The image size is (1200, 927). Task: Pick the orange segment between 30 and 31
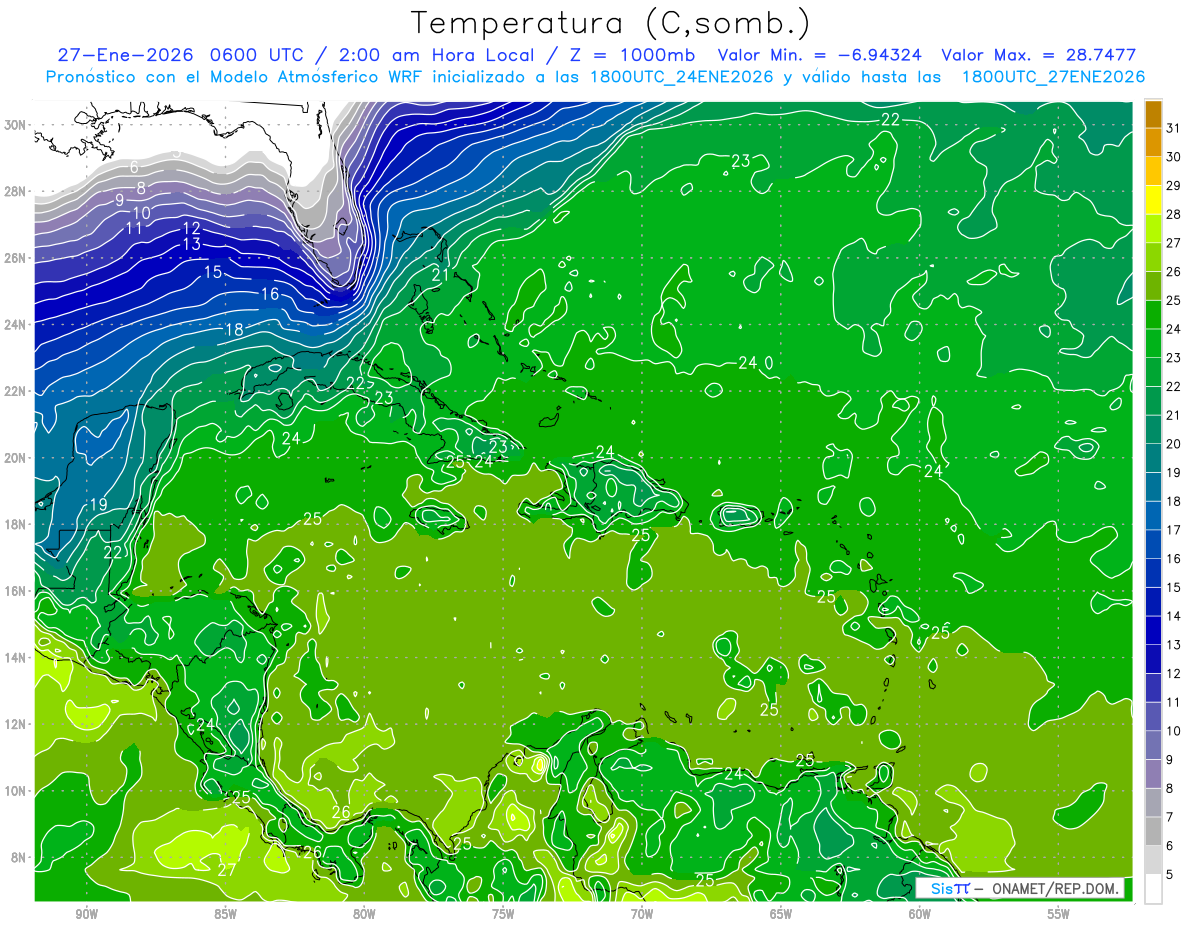click(1153, 142)
